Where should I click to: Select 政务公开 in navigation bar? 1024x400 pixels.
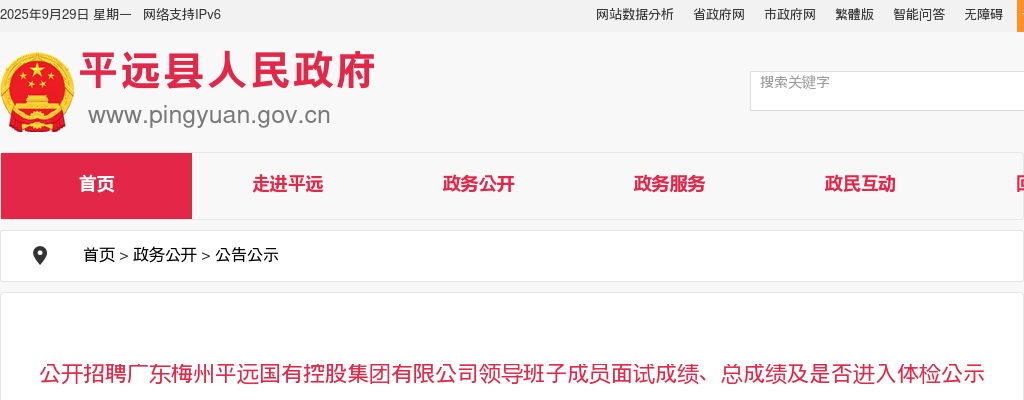(x=479, y=184)
